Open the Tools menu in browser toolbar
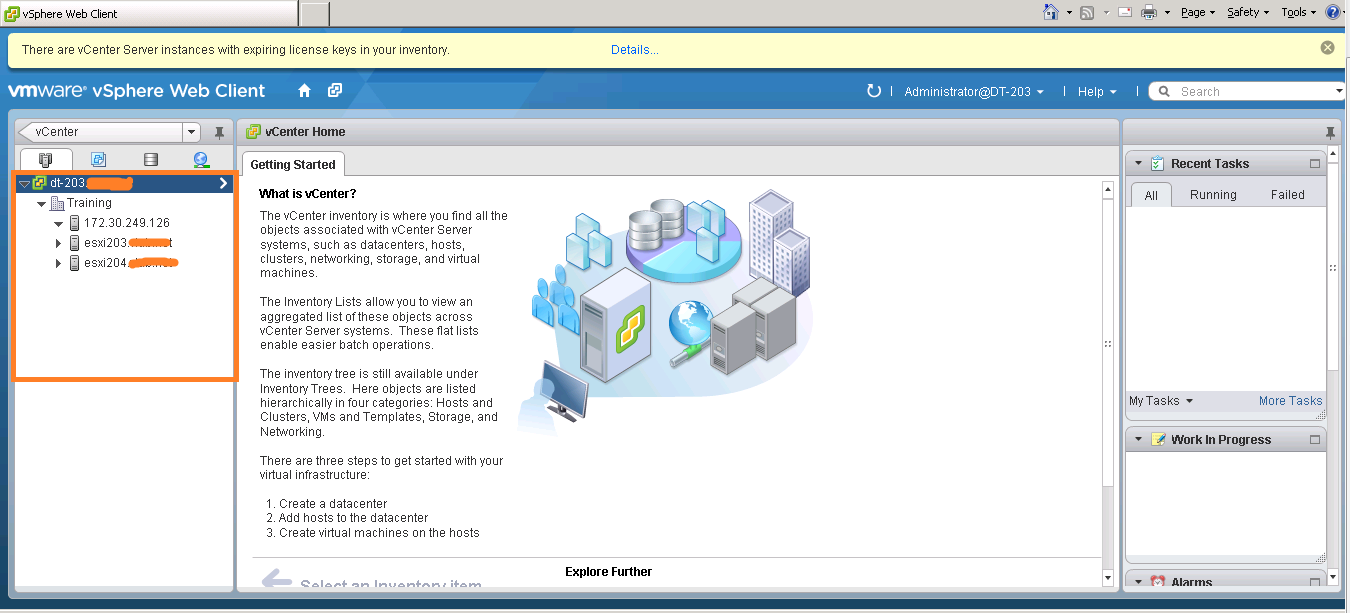1350x613 pixels. pyautogui.click(x=1296, y=11)
